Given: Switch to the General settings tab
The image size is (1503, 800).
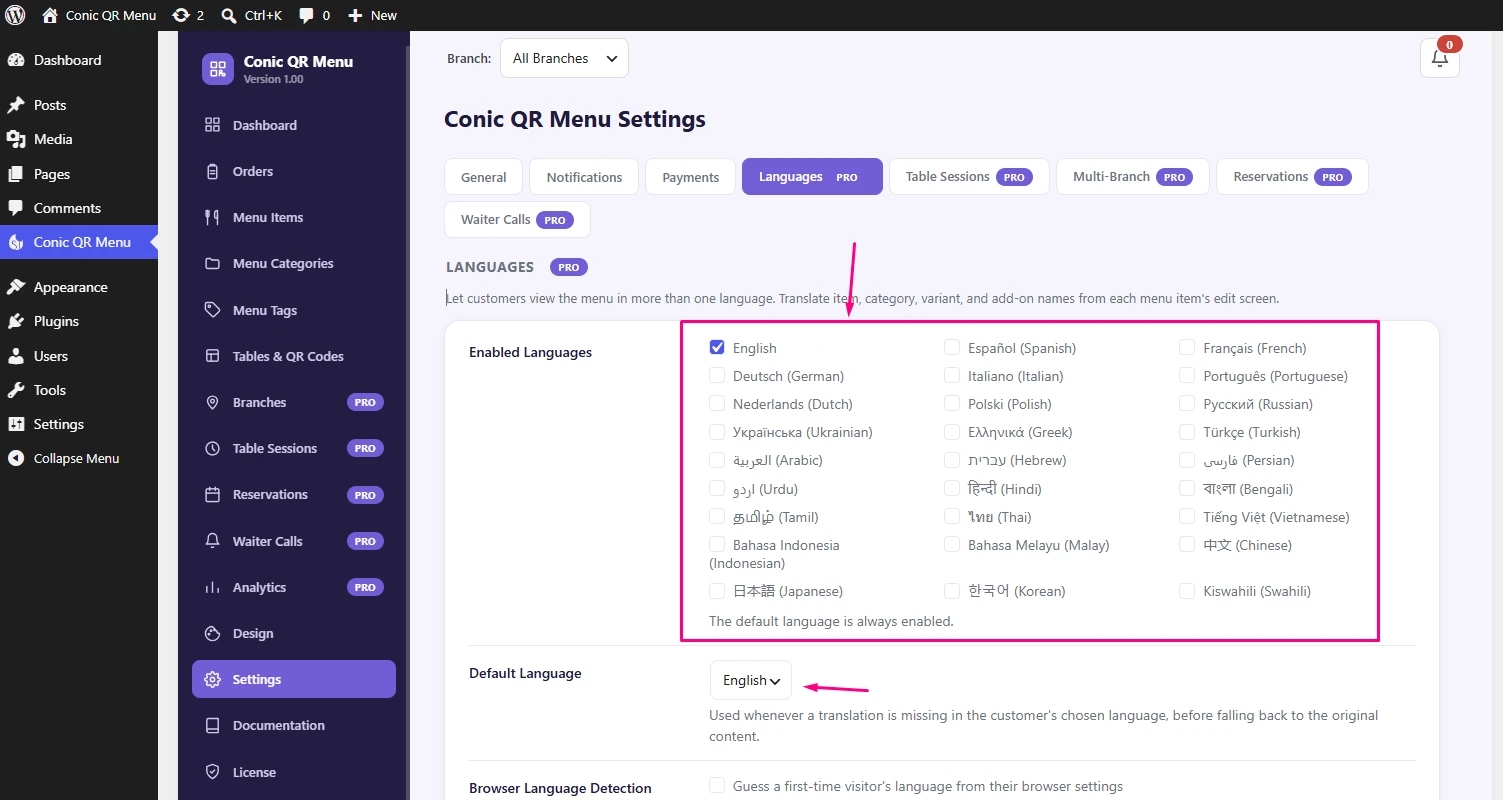Looking at the screenshot, I should 483,177.
